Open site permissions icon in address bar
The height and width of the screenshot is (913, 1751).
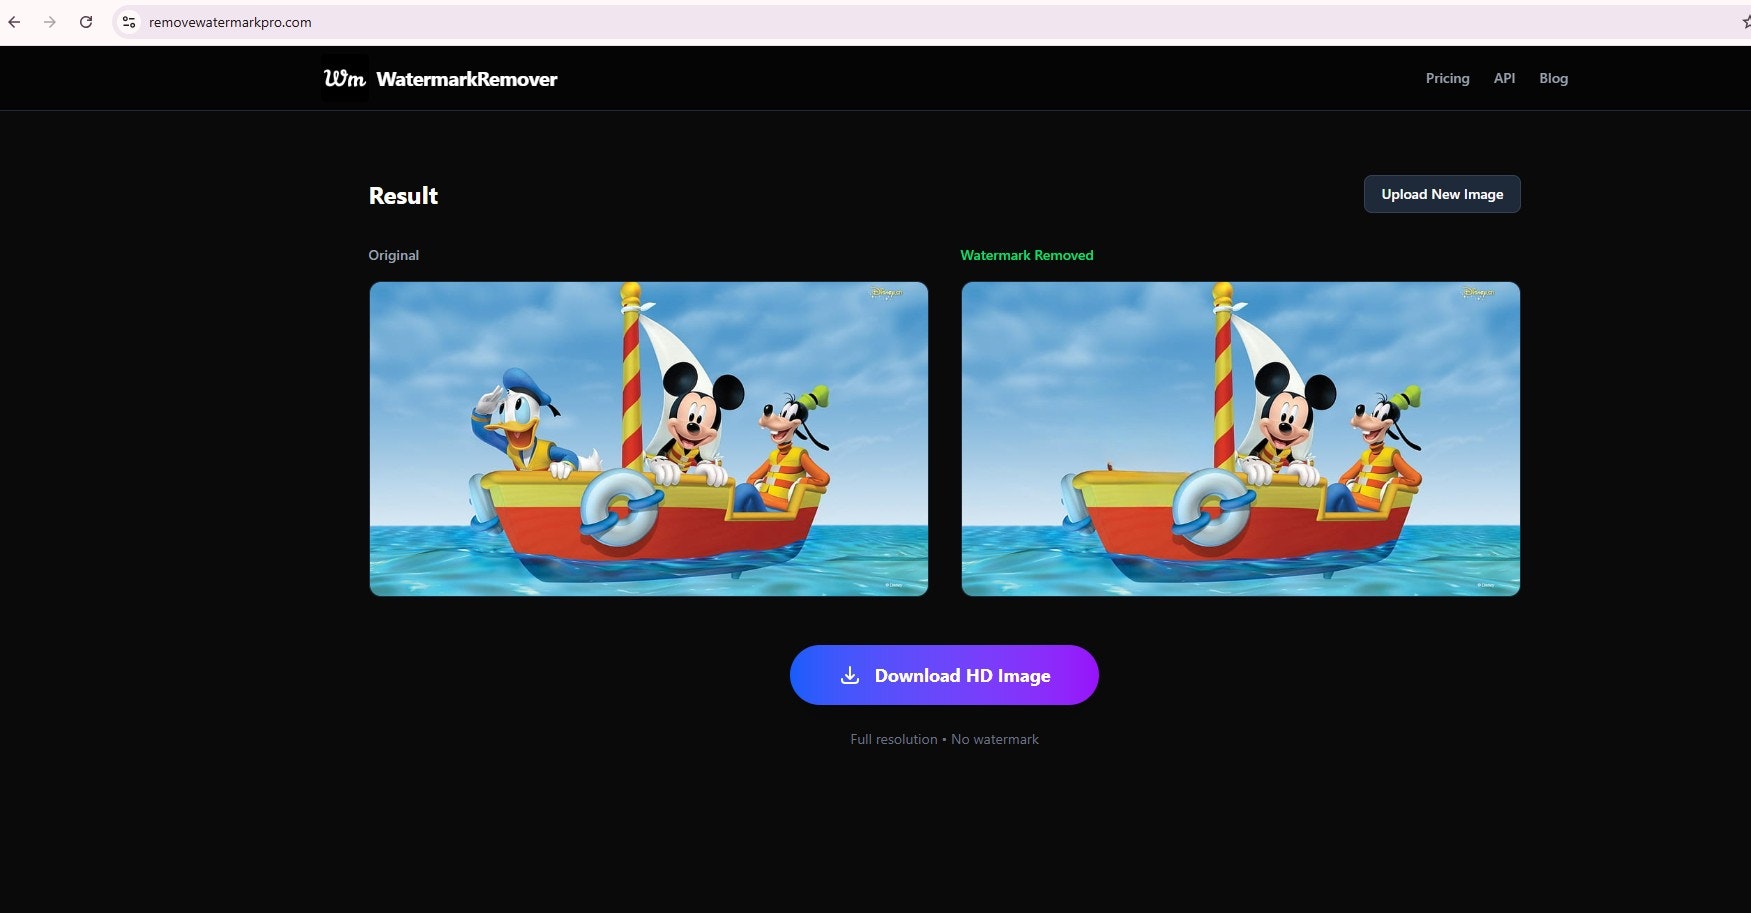128,21
